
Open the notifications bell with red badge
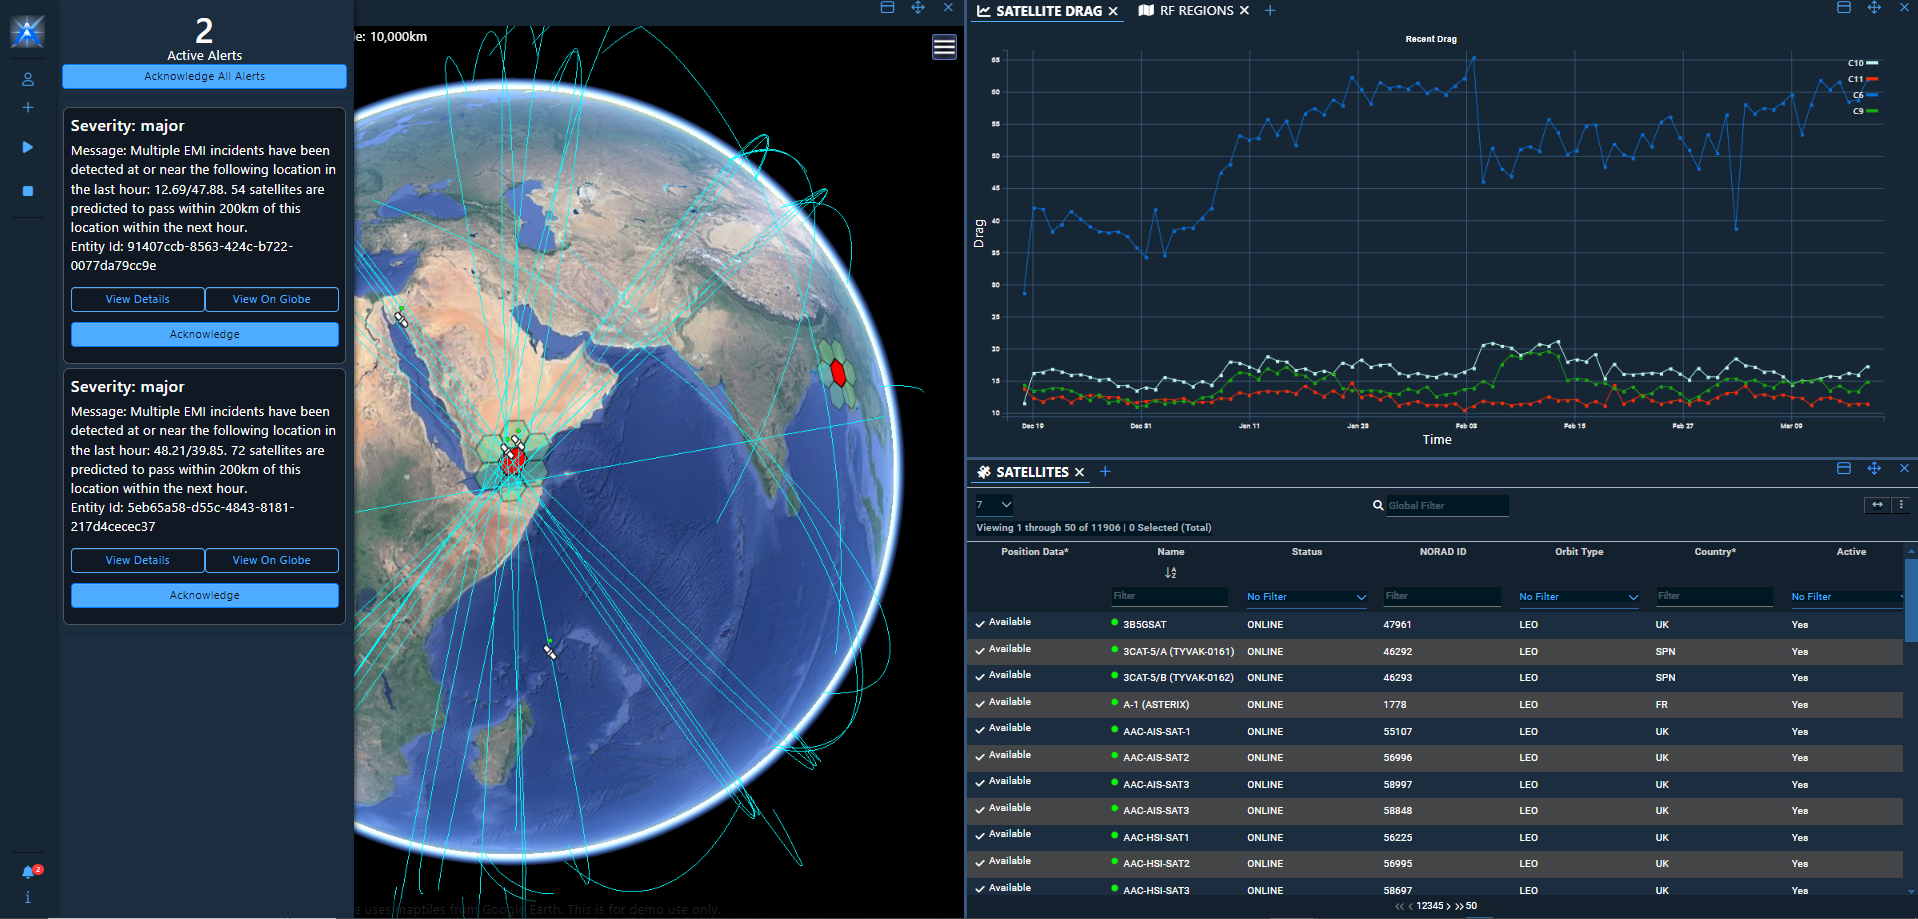tap(29, 872)
